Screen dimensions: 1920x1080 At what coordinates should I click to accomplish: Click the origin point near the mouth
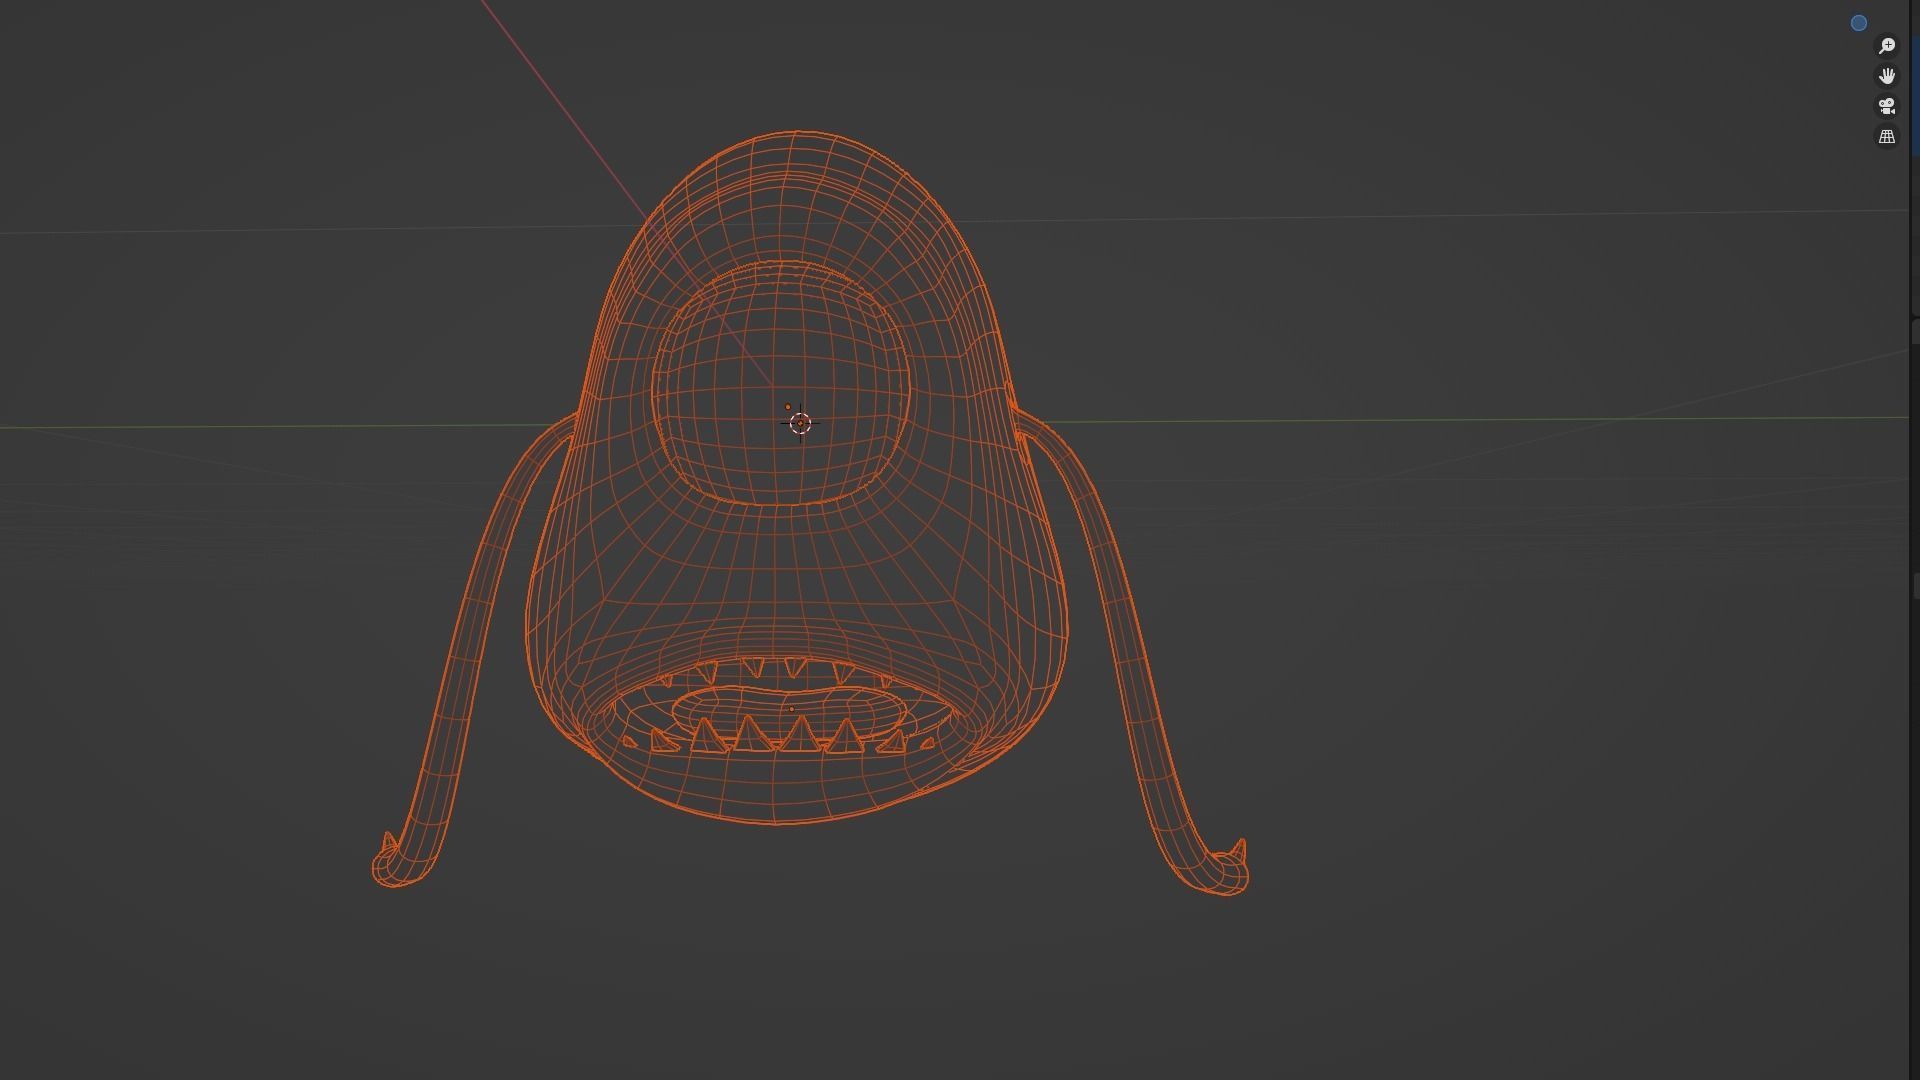pyautogui.click(x=791, y=708)
